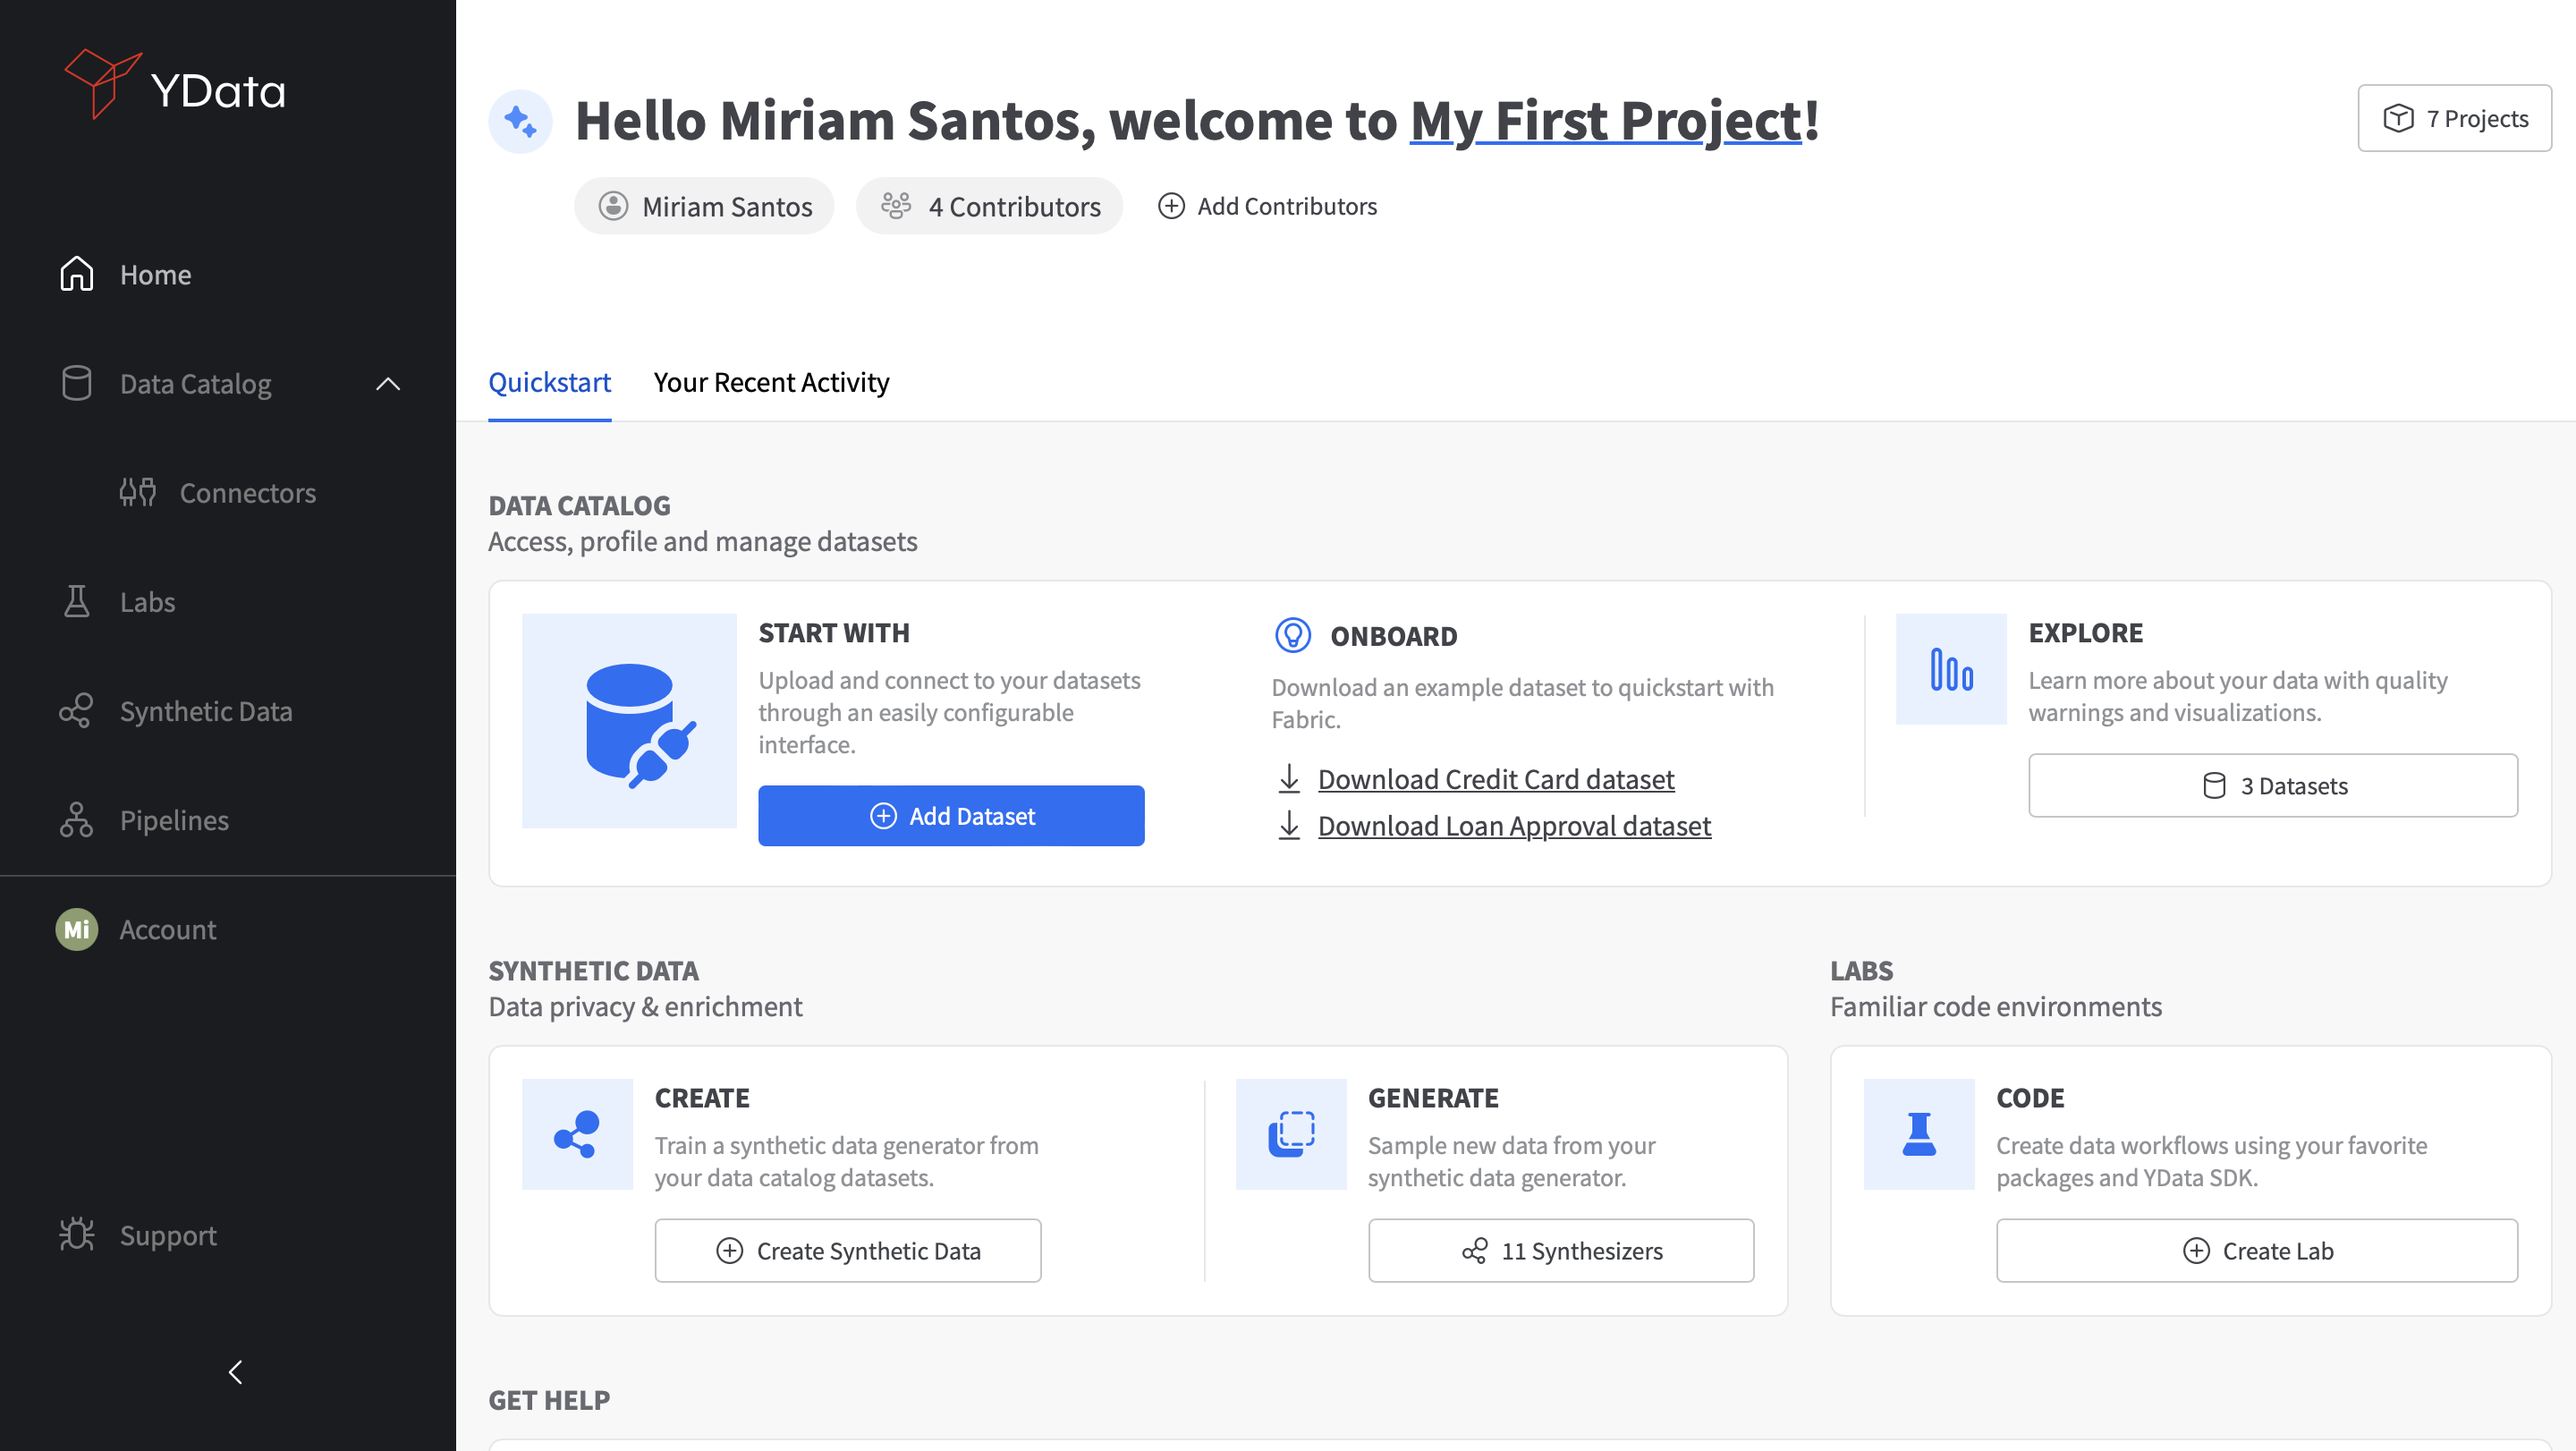2576x1451 pixels.
Task: Click the Synthetic Data nodes icon
Action: pyautogui.click(x=76, y=710)
